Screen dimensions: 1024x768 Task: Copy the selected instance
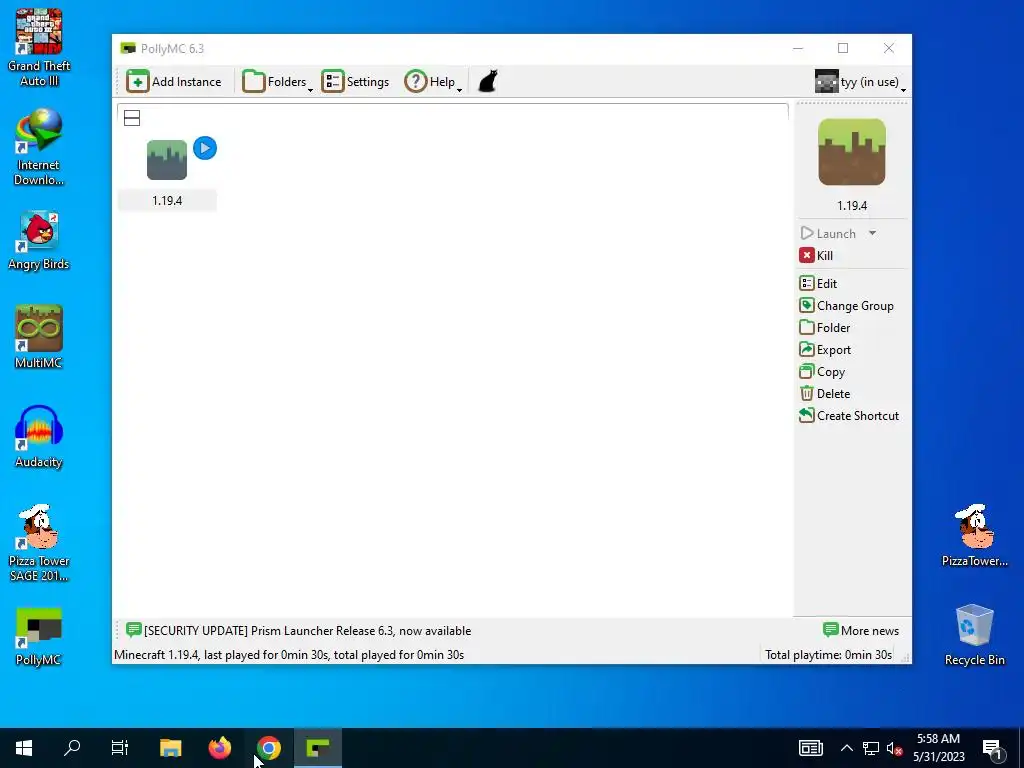[822, 372]
